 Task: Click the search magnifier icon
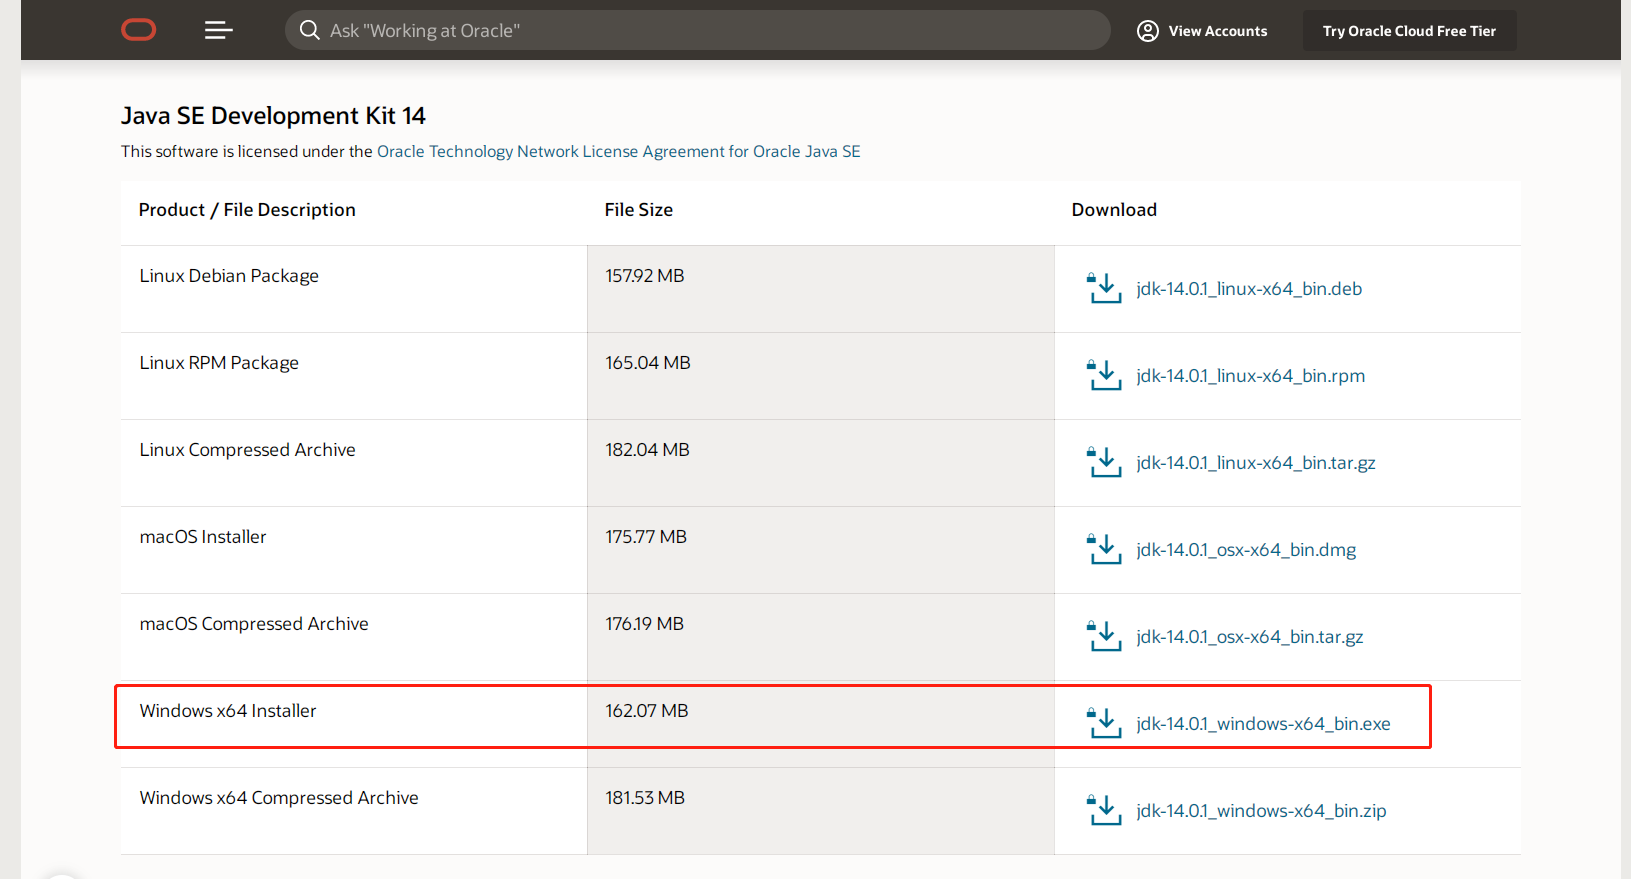[x=310, y=30]
